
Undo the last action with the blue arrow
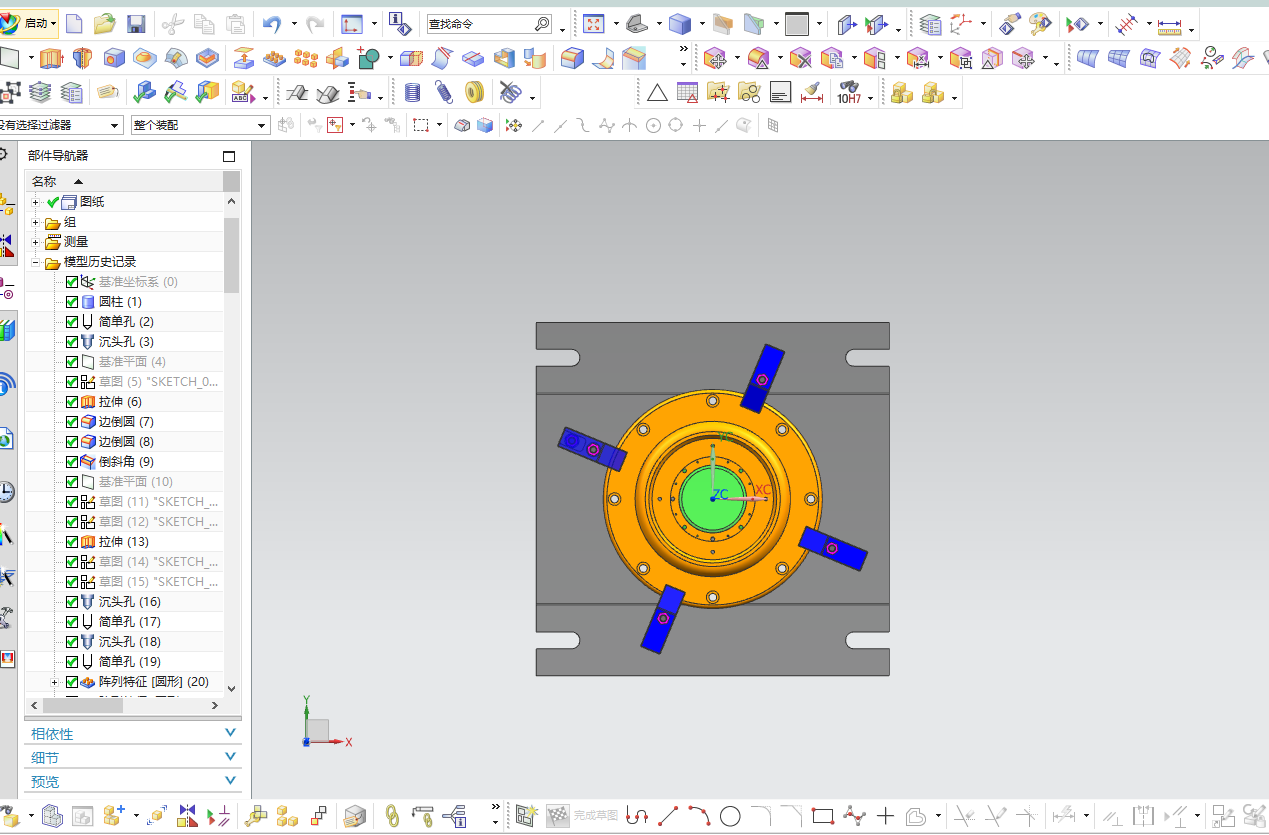point(272,23)
